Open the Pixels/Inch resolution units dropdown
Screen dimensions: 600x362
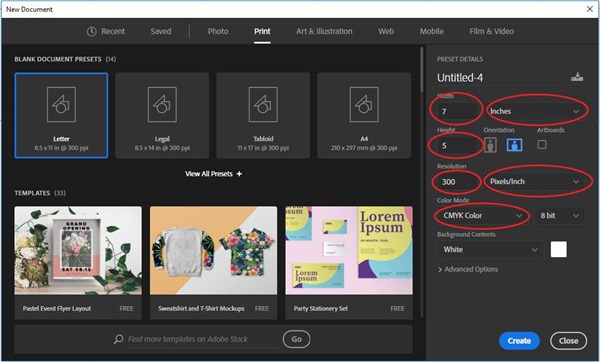535,181
